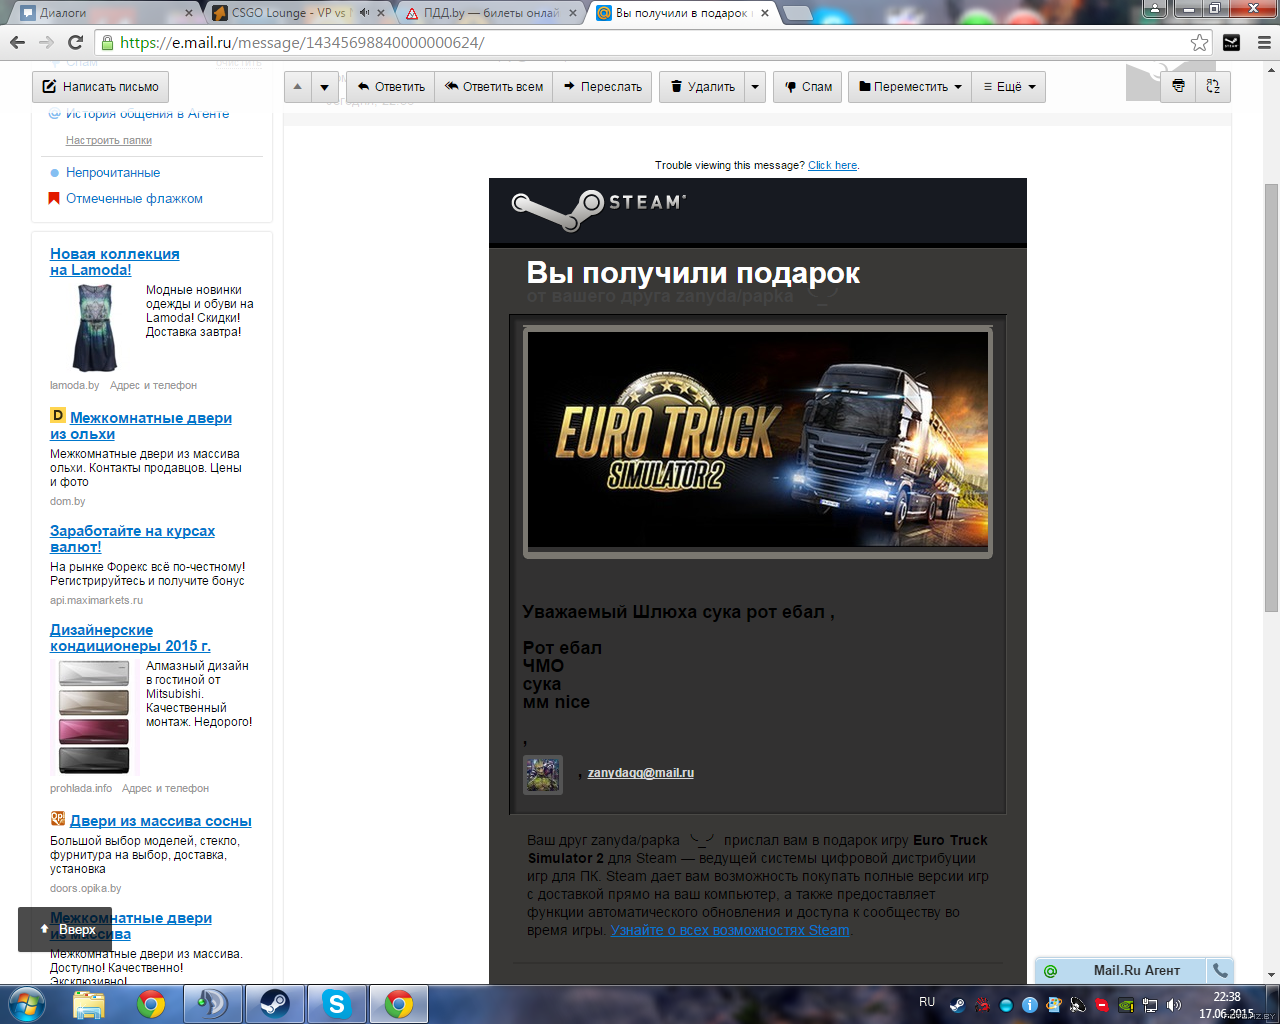Click Двери из массива сосны link
1280x1024 pixels.
pyautogui.click(x=161, y=821)
